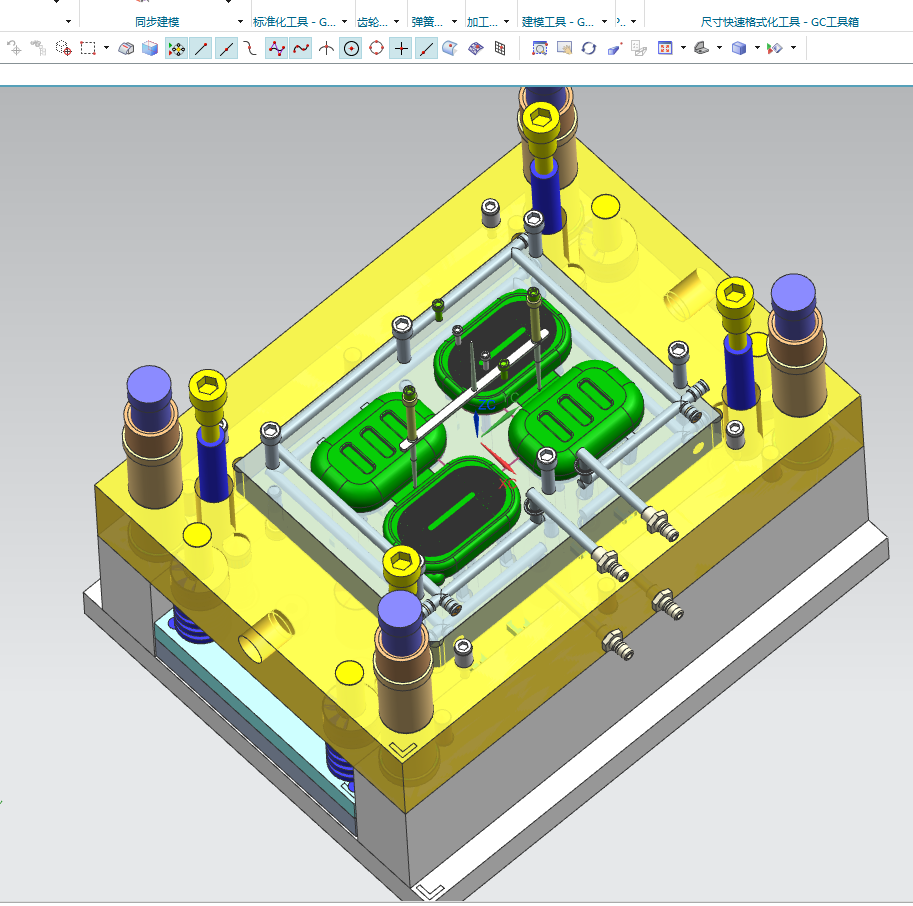Open the 同步建模 group
This screenshot has width=913, height=906.
tap(157, 22)
